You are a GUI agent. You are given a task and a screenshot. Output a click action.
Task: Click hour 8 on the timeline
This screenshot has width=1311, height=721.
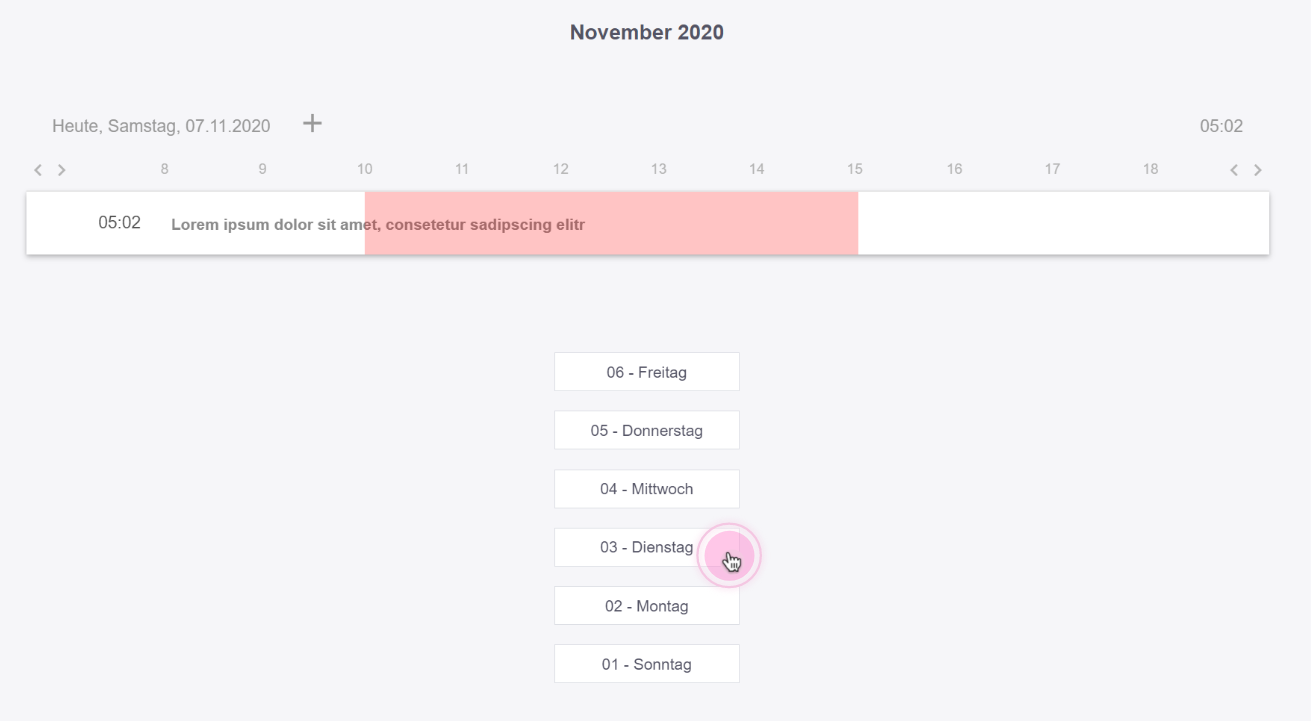pyautogui.click(x=165, y=169)
